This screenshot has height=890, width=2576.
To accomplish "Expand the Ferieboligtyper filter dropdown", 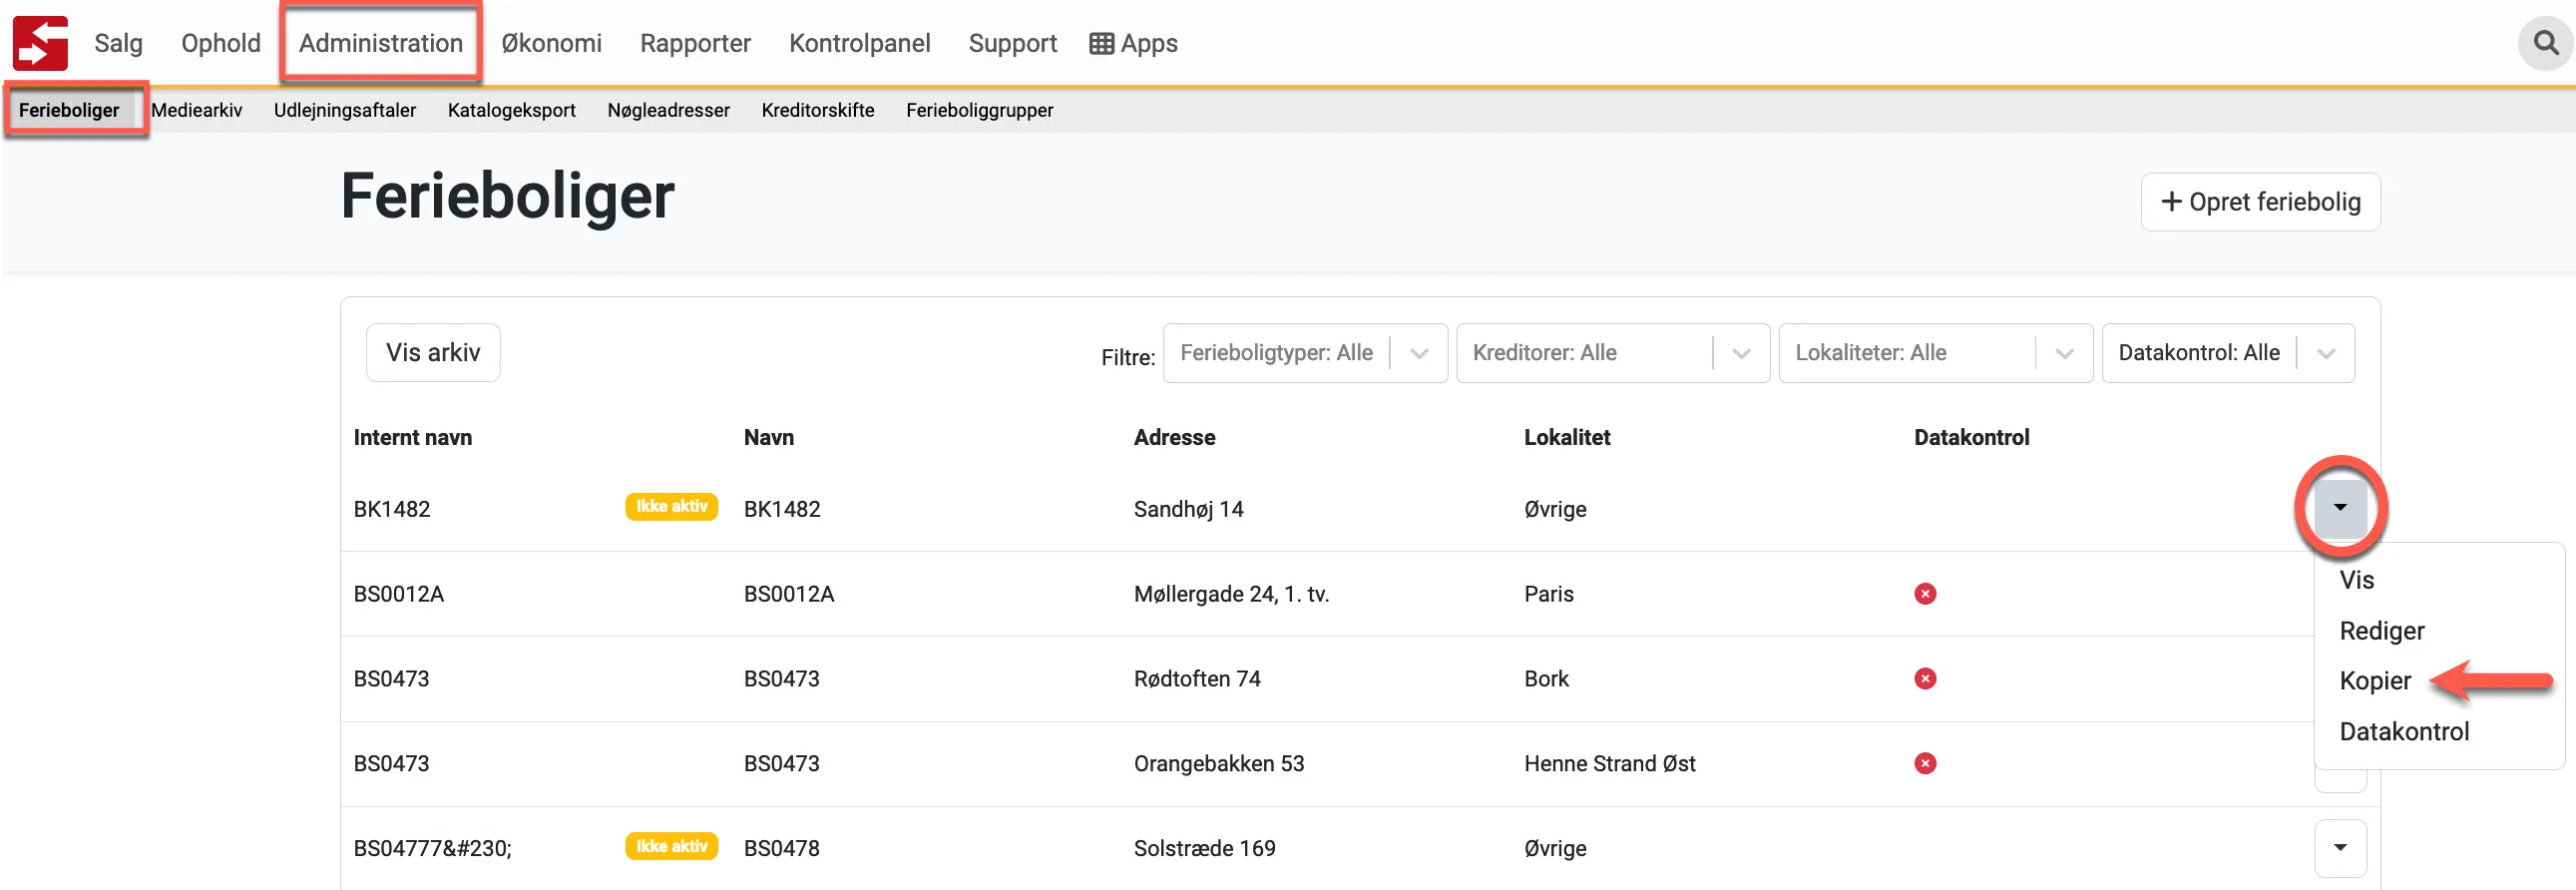I will click(x=1418, y=353).
